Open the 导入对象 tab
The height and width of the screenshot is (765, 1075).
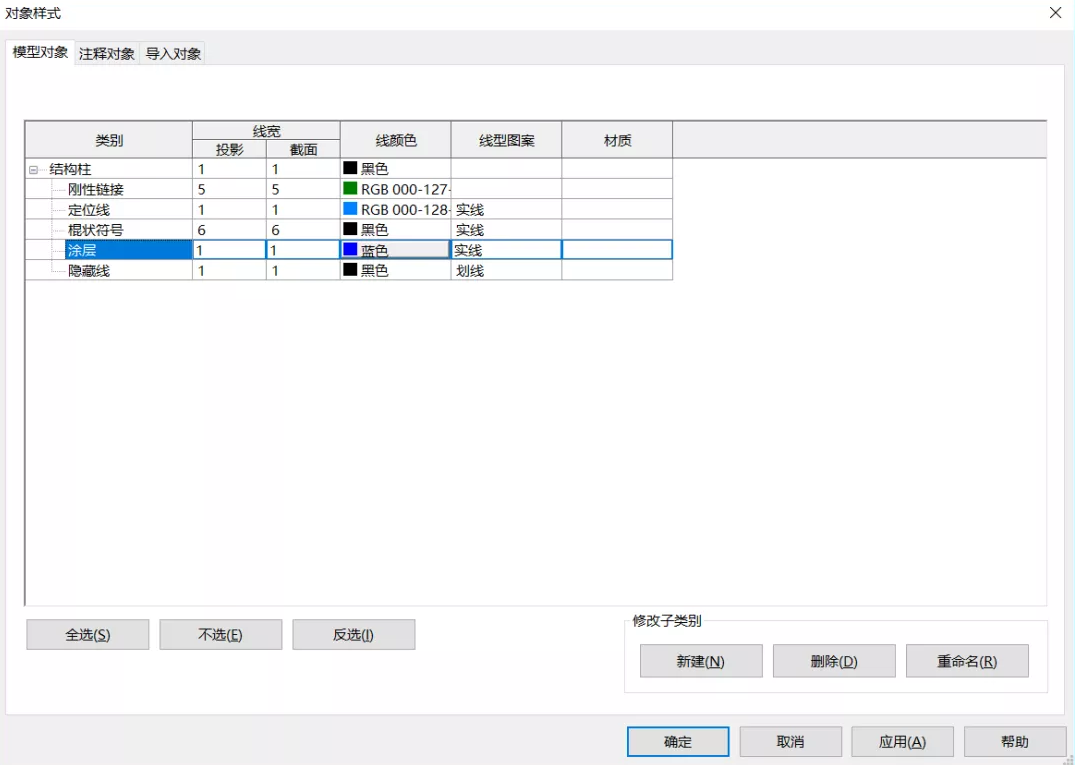173,54
